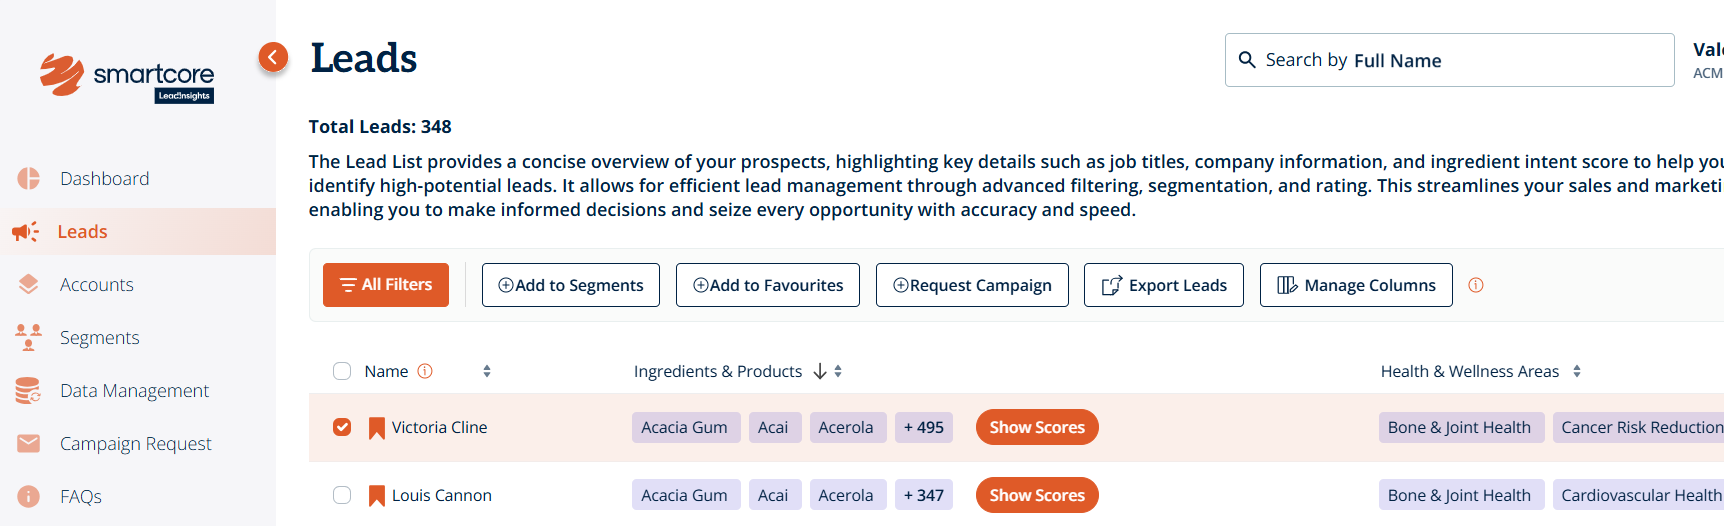Screen dimensions: 1724x526
Task: Check the Louis Cannon row checkbox
Action: (342, 495)
